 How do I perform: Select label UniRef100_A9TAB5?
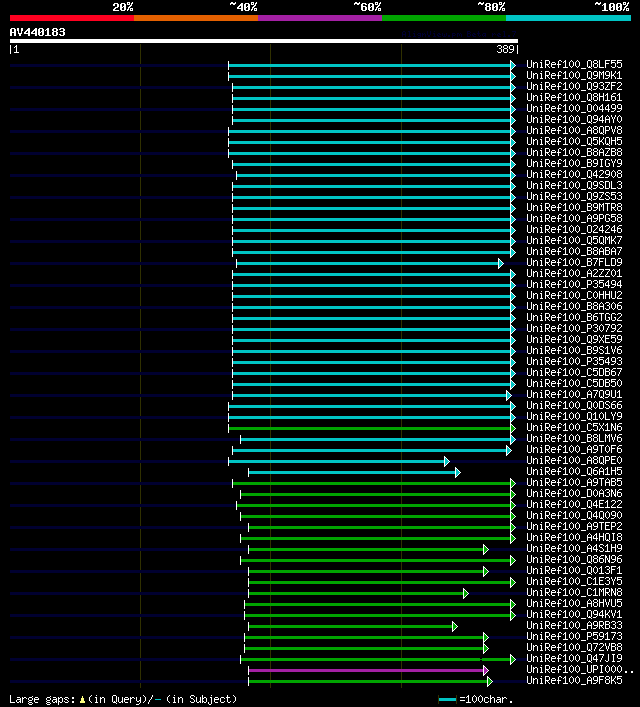pos(574,482)
